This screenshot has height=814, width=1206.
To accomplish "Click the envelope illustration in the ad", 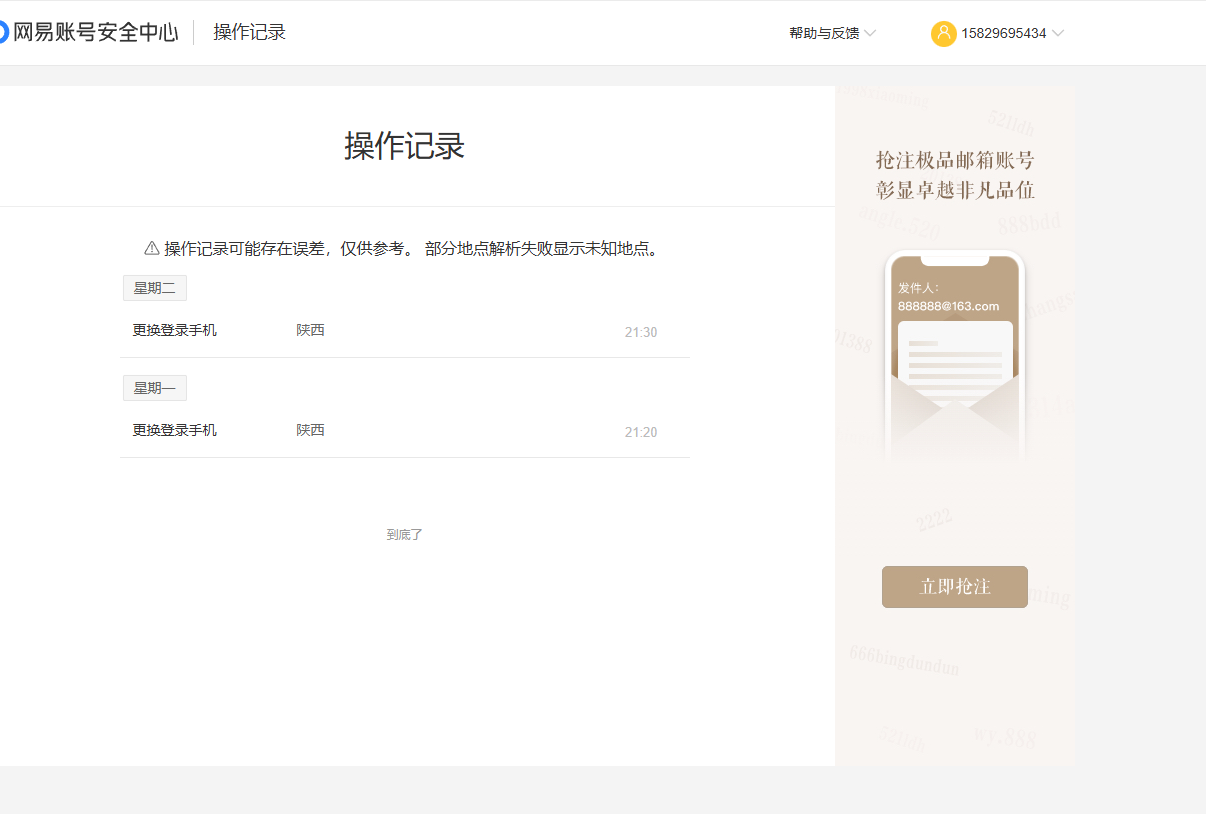I will point(955,400).
